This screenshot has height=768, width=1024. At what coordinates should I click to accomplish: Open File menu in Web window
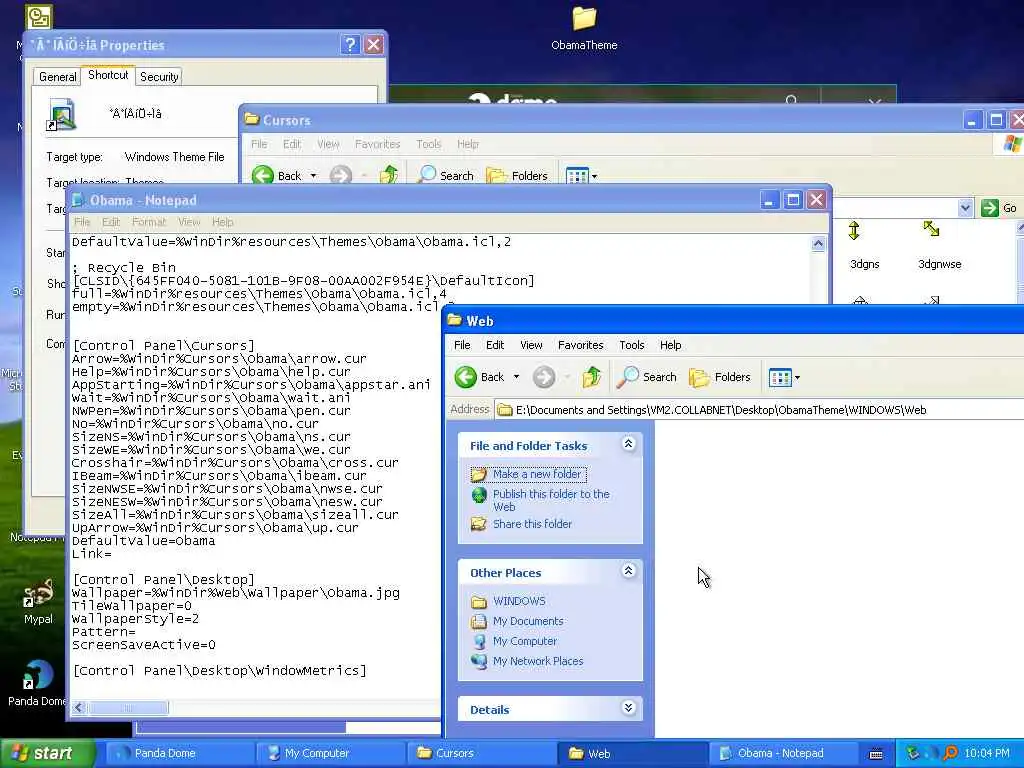click(462, 345)
